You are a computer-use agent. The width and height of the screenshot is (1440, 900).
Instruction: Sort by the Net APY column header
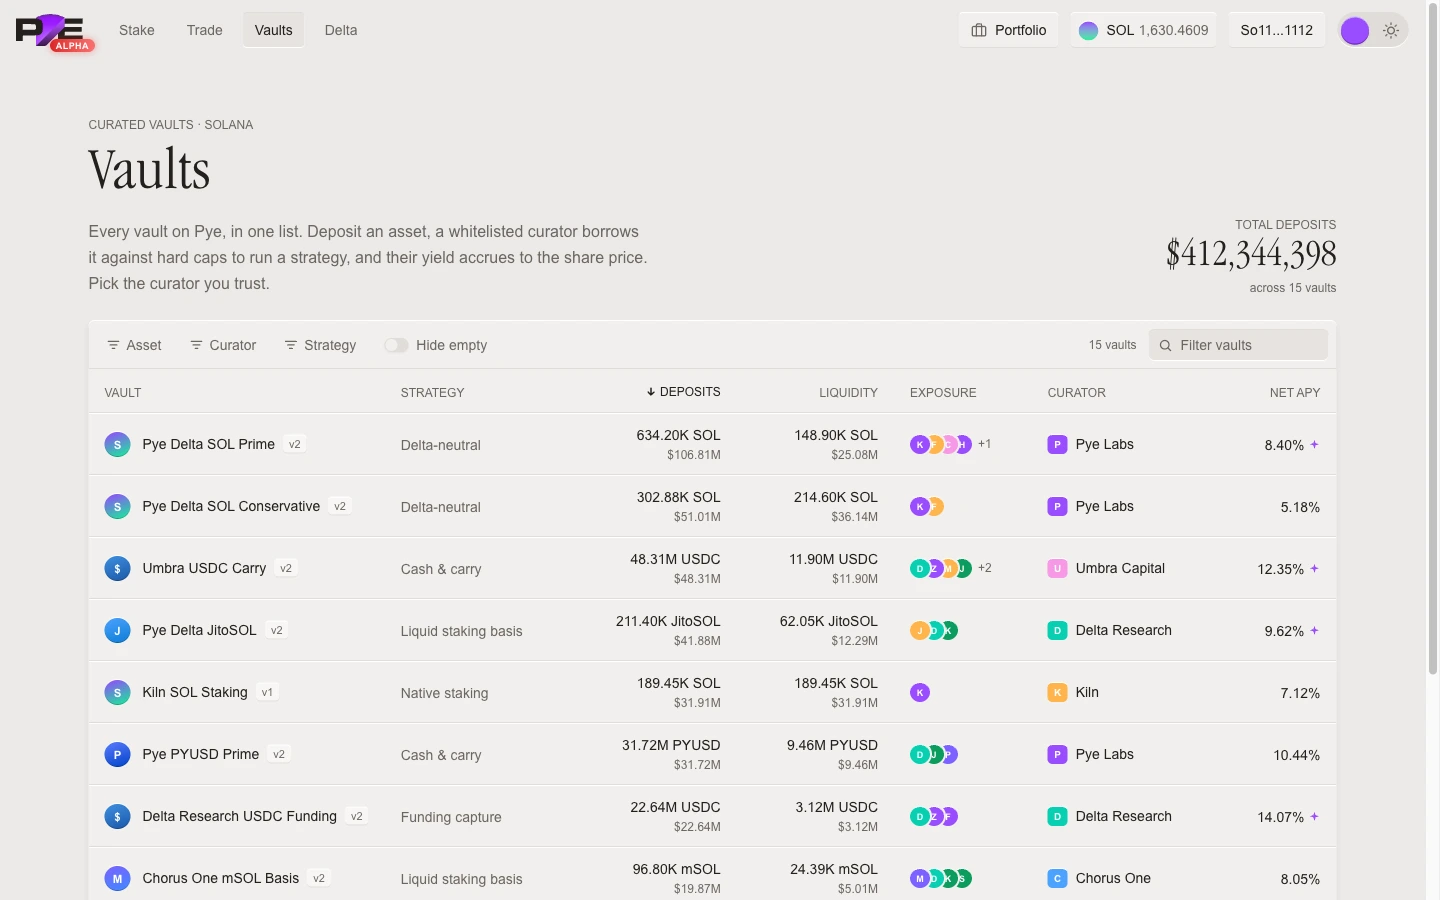1295,393
